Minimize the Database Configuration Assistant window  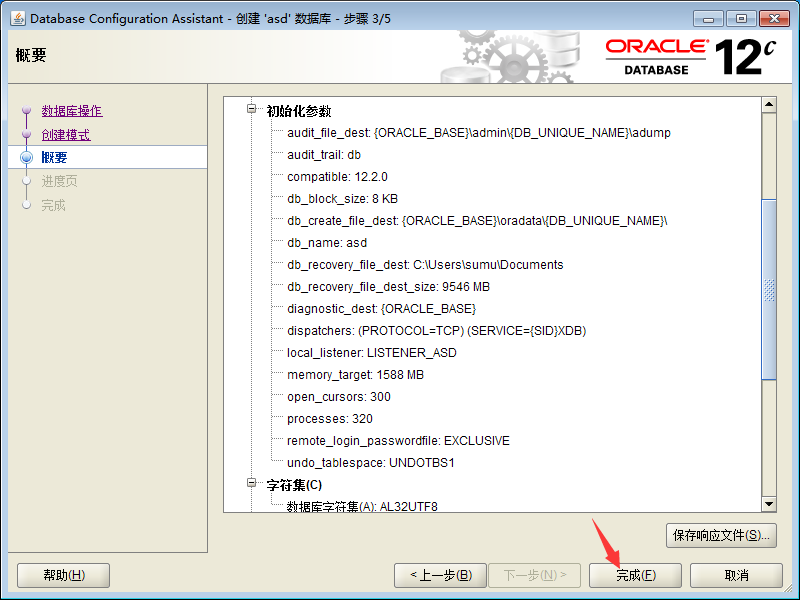(708, 18)
